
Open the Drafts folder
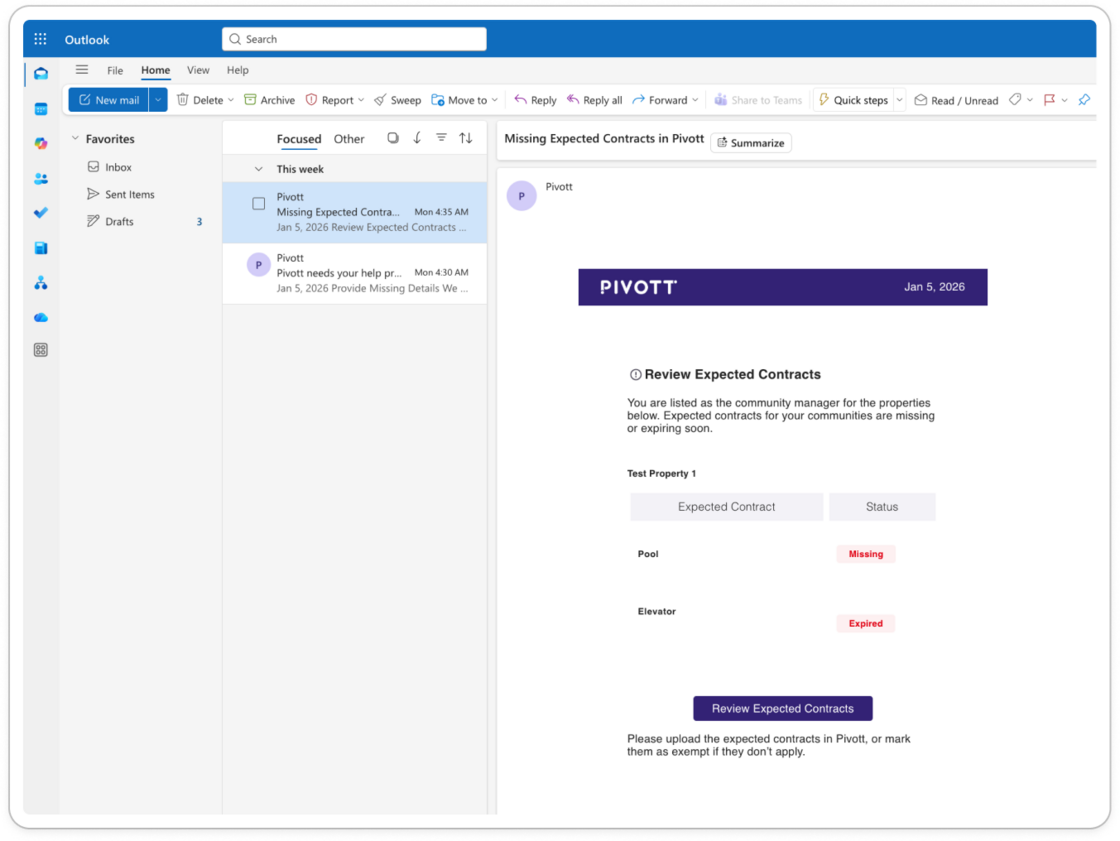119,222
